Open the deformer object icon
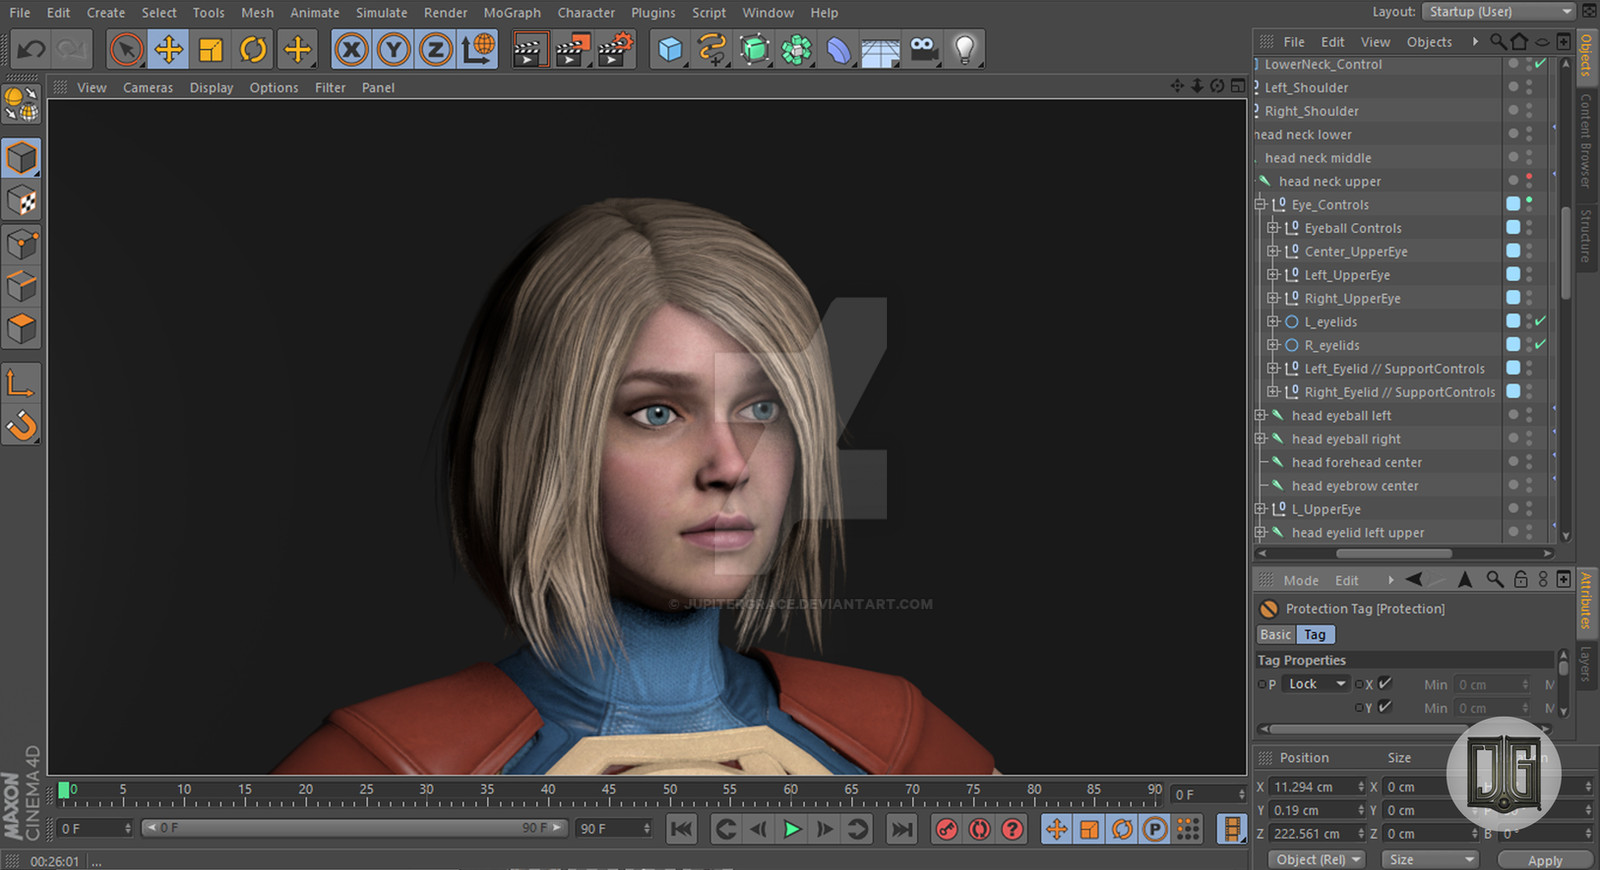This screenshot has width=1600, height=870. point(838,49)
